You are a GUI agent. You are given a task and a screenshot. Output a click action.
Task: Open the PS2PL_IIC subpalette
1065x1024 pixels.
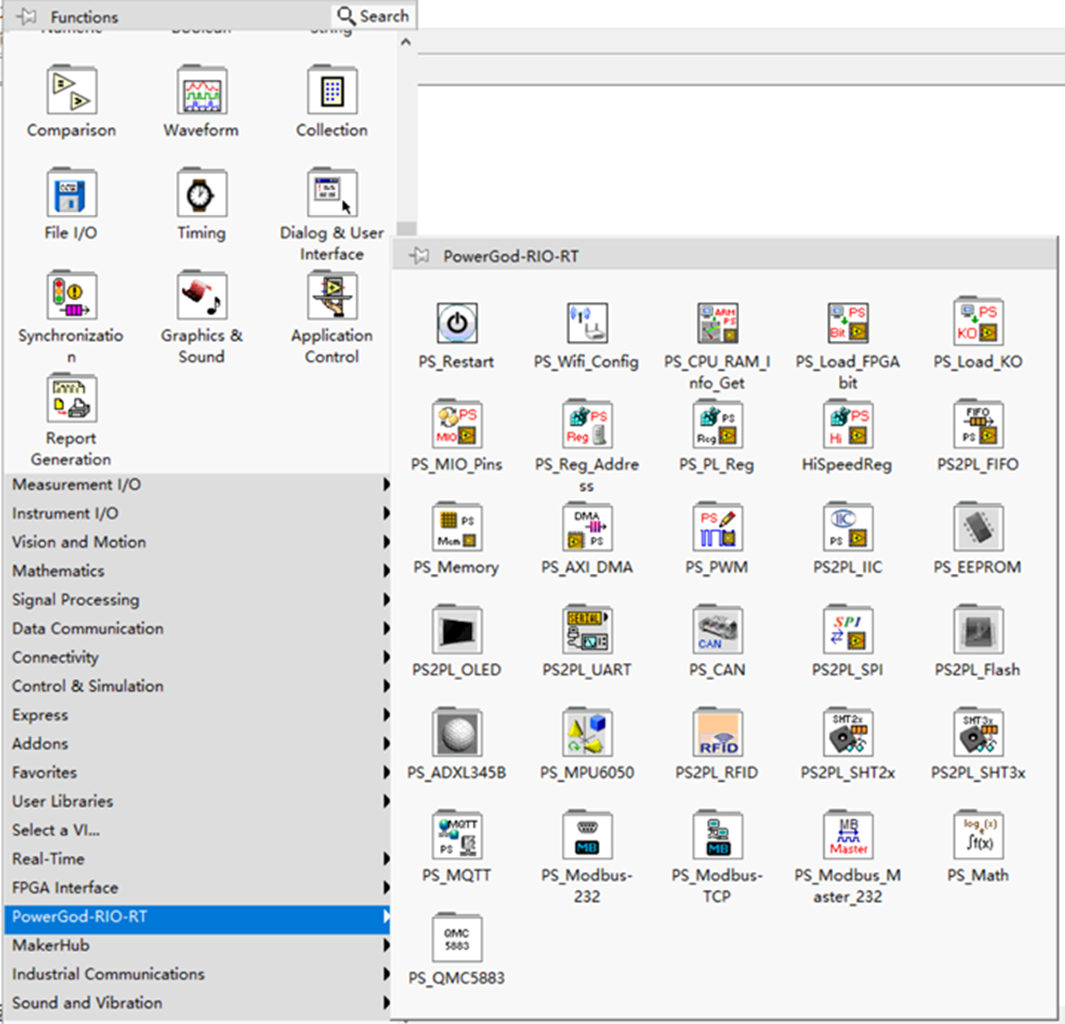click(x=848, y=526)
